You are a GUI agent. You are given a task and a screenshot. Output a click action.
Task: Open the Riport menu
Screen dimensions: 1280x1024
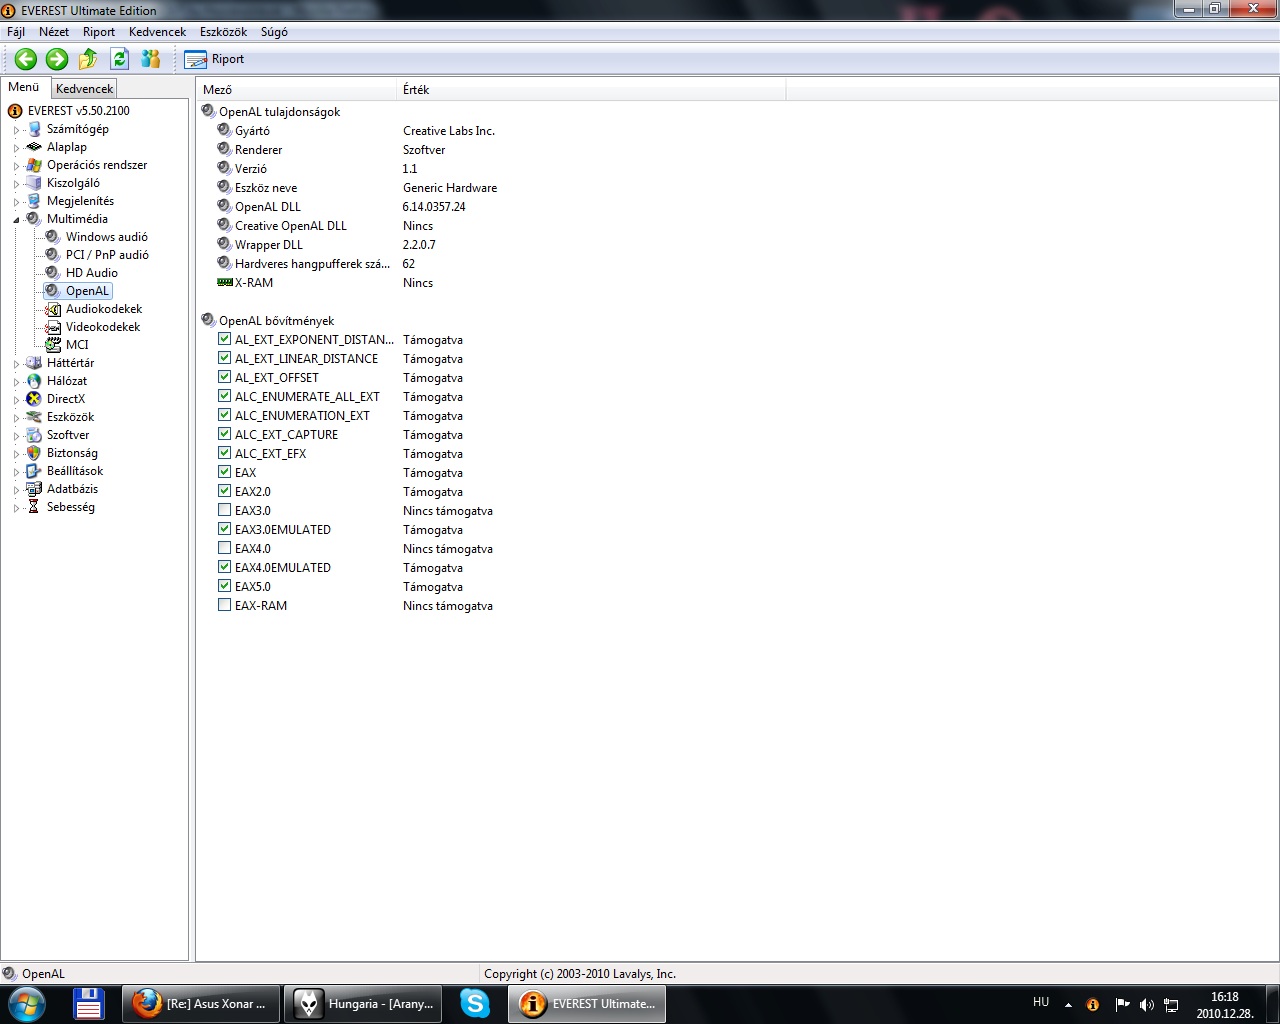99,32
